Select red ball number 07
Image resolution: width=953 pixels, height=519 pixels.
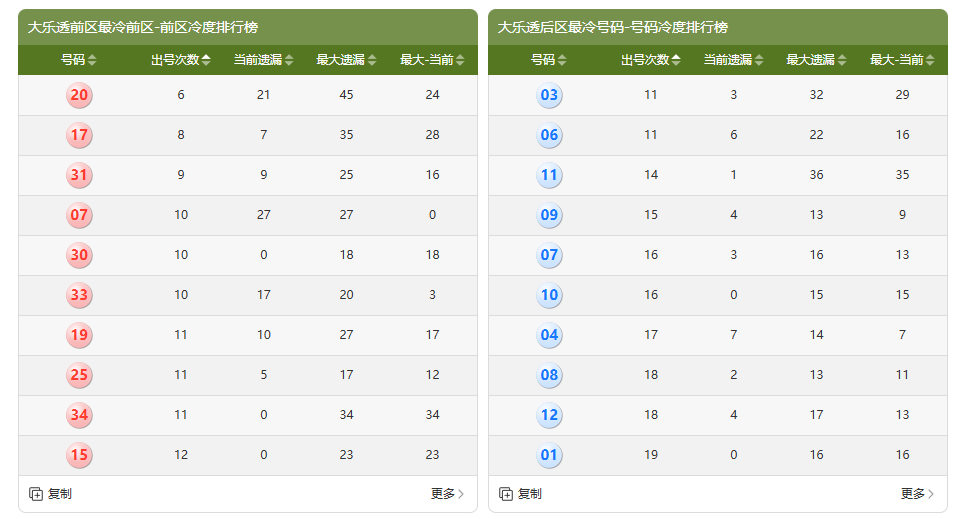[x=79, y=215]
